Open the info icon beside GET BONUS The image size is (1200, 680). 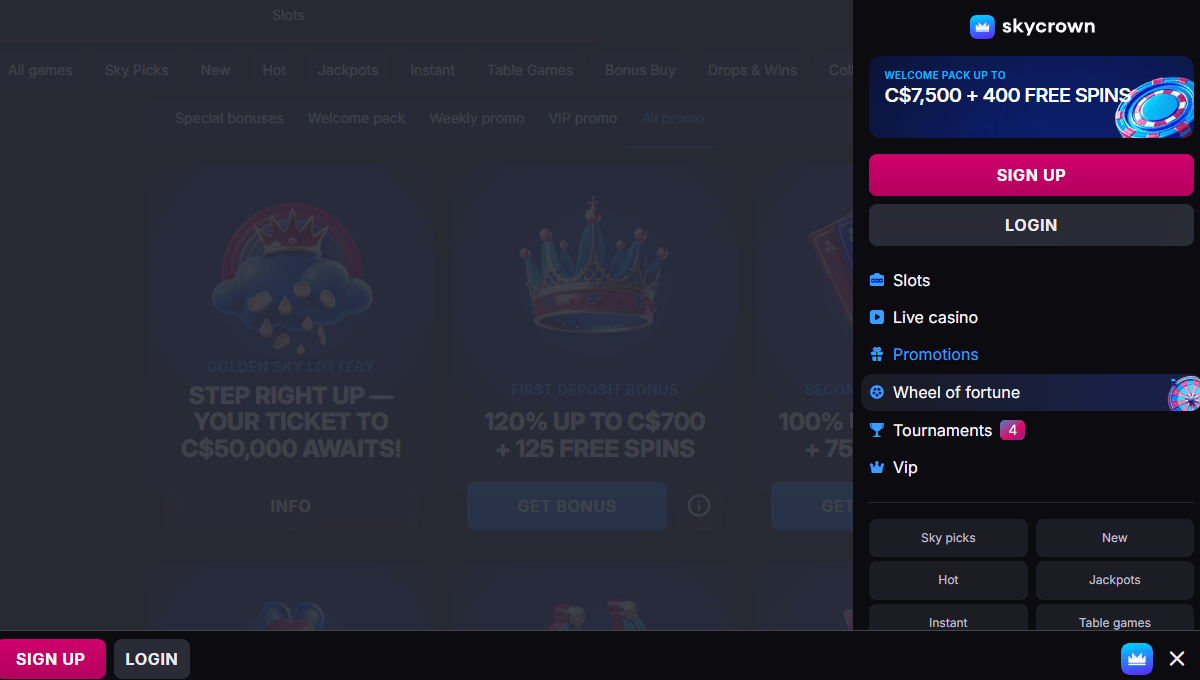(x=699, y=506)
